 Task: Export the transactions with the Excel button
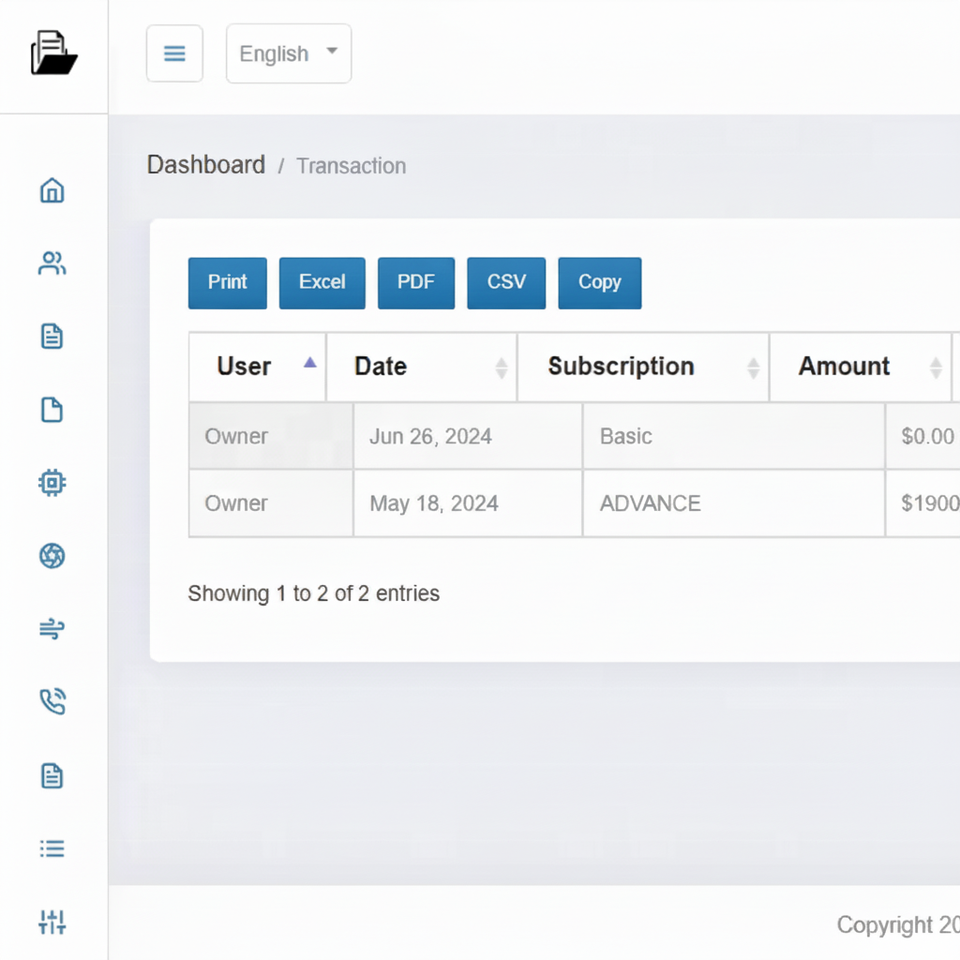tap(322, 283)
